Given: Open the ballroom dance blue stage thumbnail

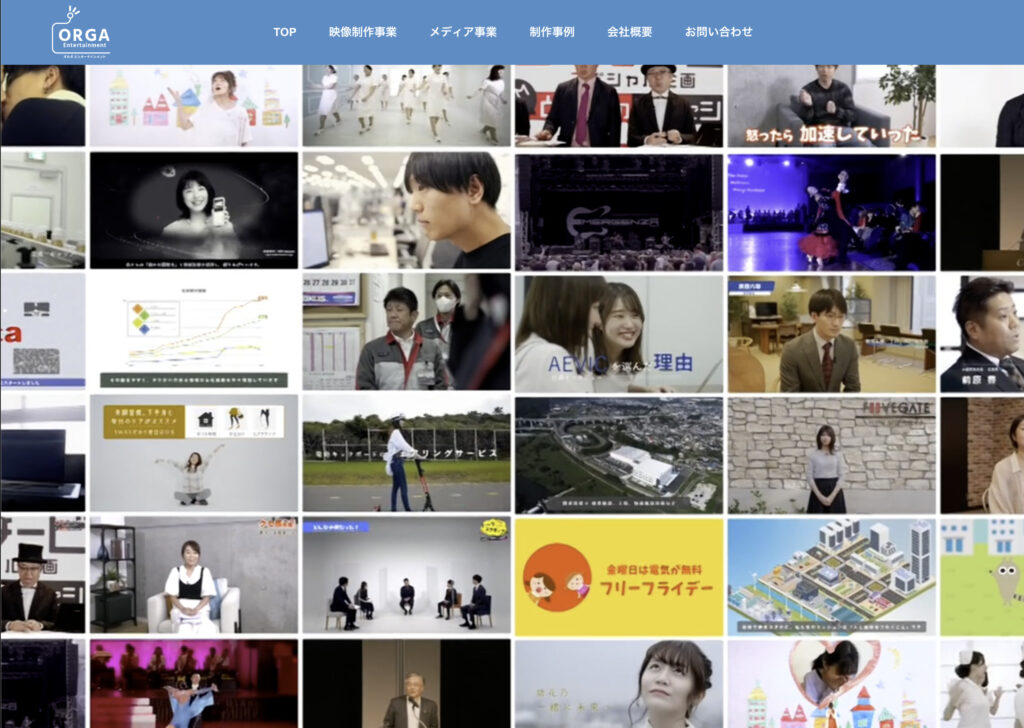Looking at the screenshot, I should point(831,211).
